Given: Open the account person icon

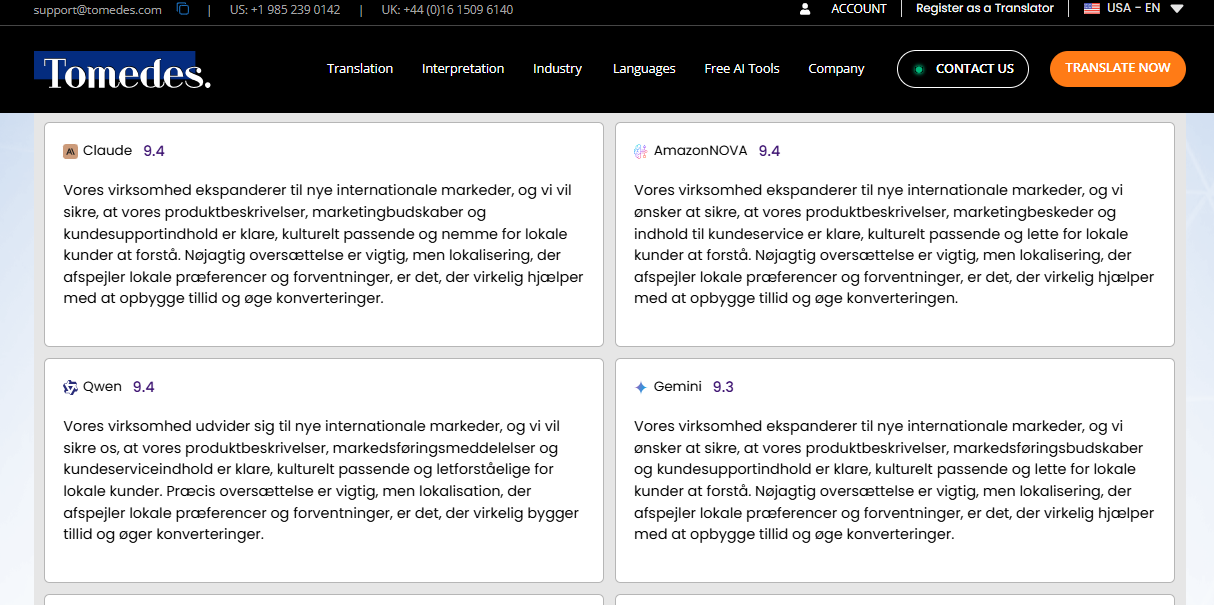Looking at the screenshot, I should (805, 9).
